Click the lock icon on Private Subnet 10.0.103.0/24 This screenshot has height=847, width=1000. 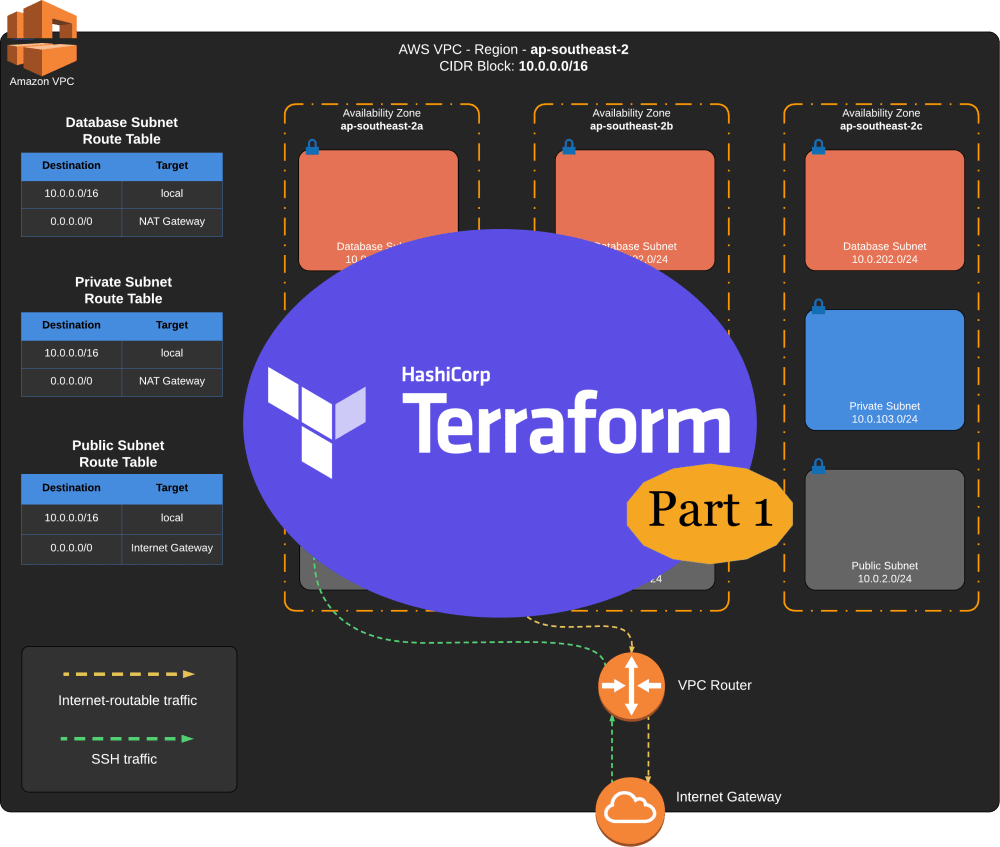818,307
